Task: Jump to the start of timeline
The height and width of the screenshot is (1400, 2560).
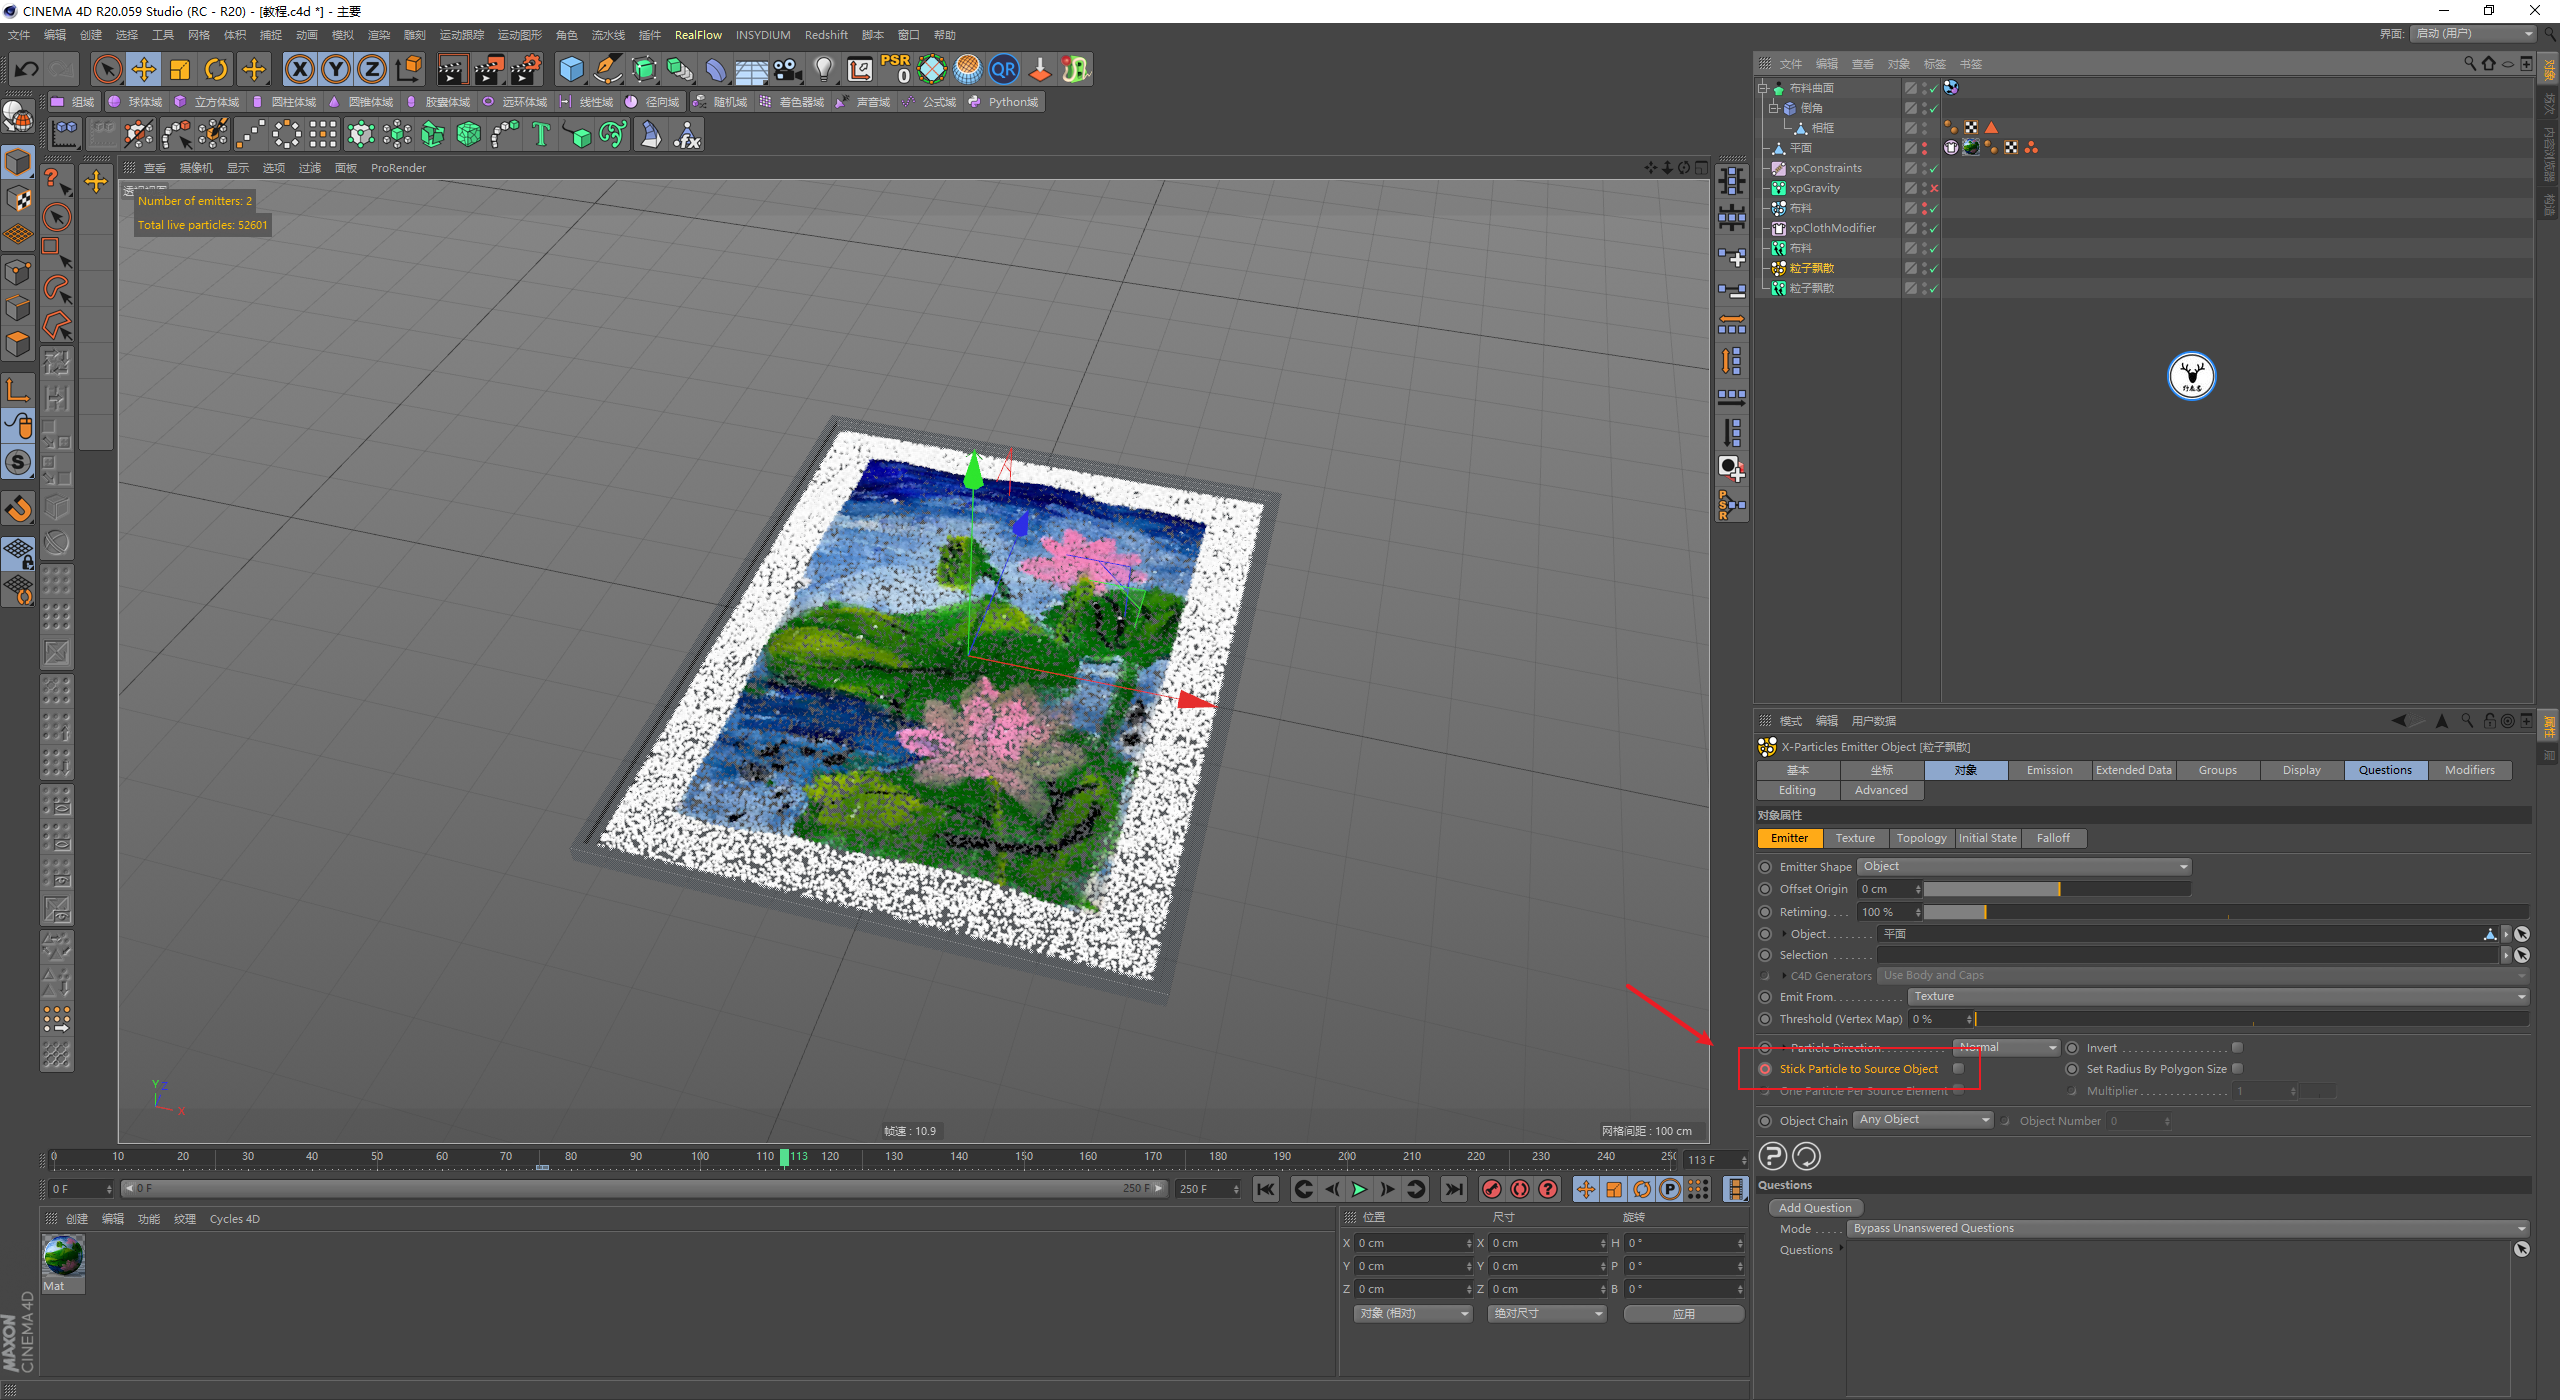Action: [1266, 1189]
